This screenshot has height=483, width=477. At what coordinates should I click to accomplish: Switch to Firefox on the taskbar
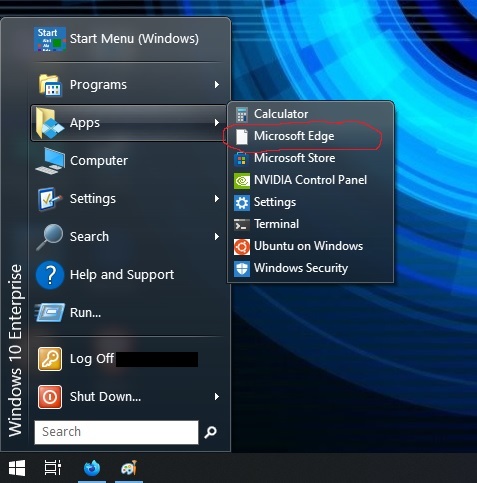pos(92,468)
